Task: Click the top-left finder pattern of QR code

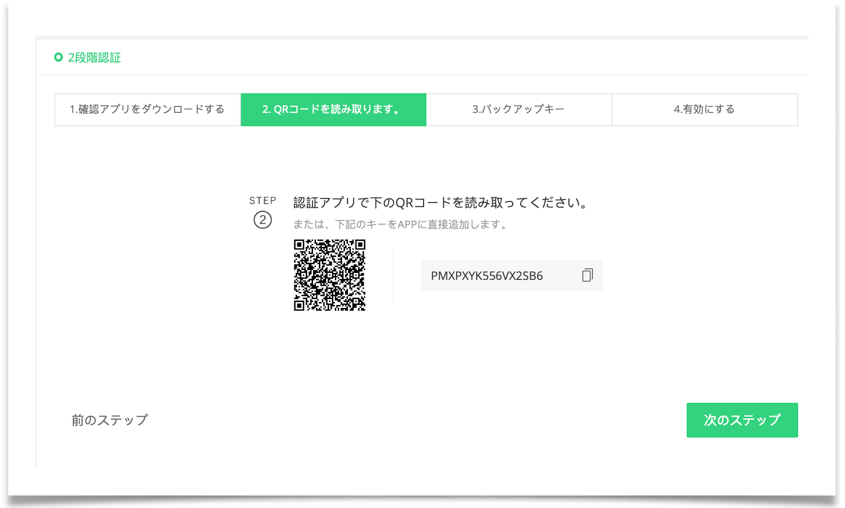Action: (300, 246)
